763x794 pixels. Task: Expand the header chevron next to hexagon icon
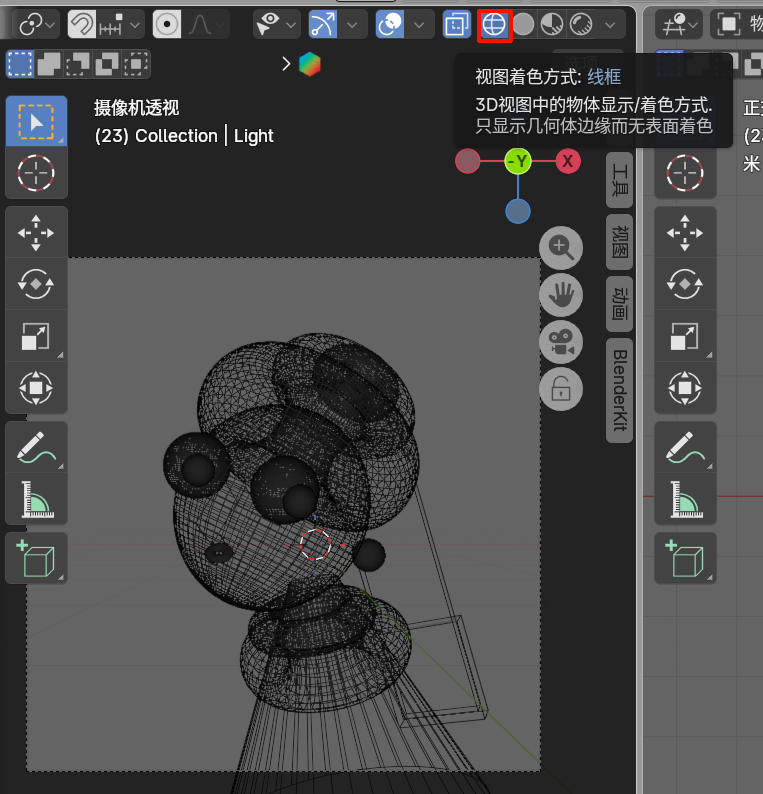(x=286, y=64)
